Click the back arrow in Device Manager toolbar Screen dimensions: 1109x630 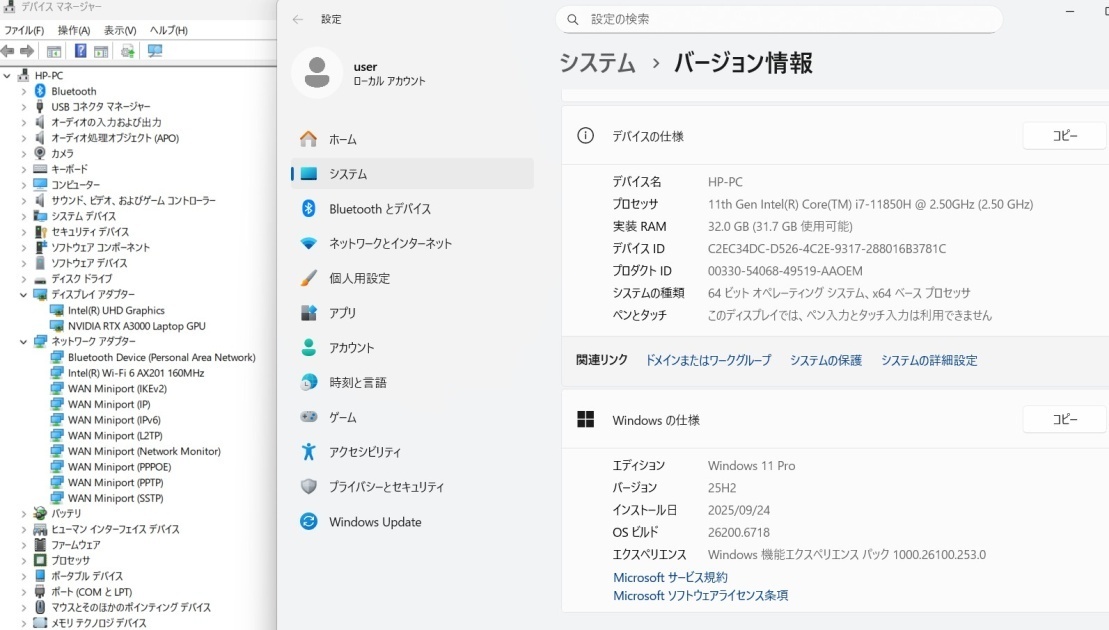[10, 51]
